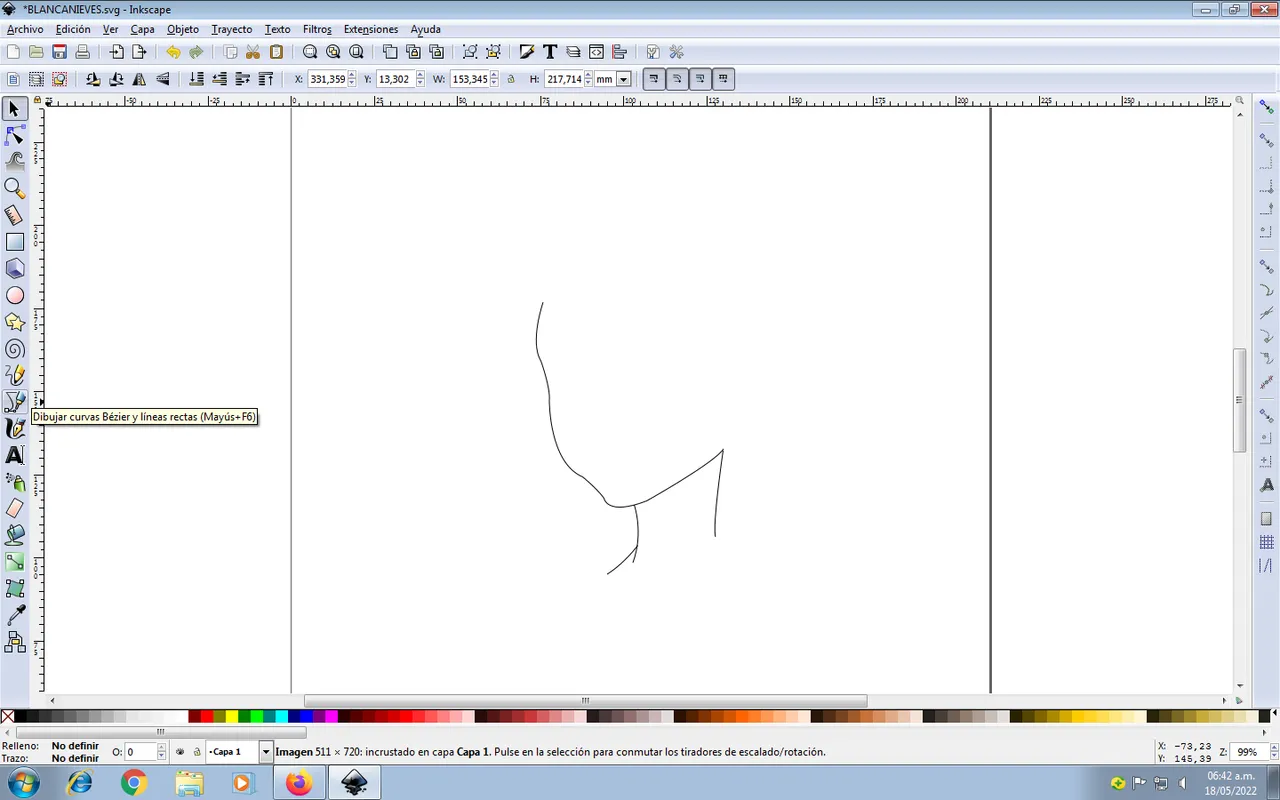Click the Redo arrow icon
The height and width of the screenshot is (800, 1280).
click(196, 52)
